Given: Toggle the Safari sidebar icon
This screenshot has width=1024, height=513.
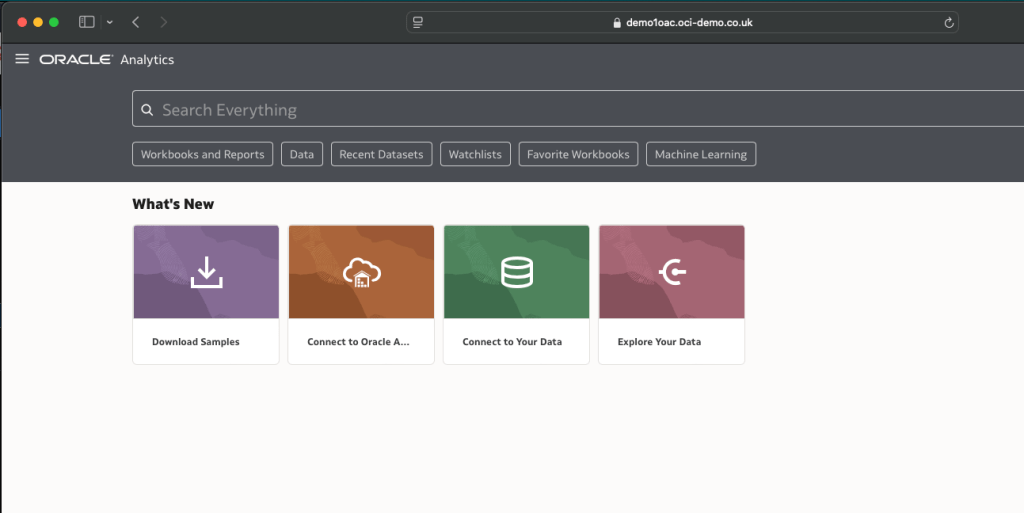Looking at the screenshot, I should 86,22.
